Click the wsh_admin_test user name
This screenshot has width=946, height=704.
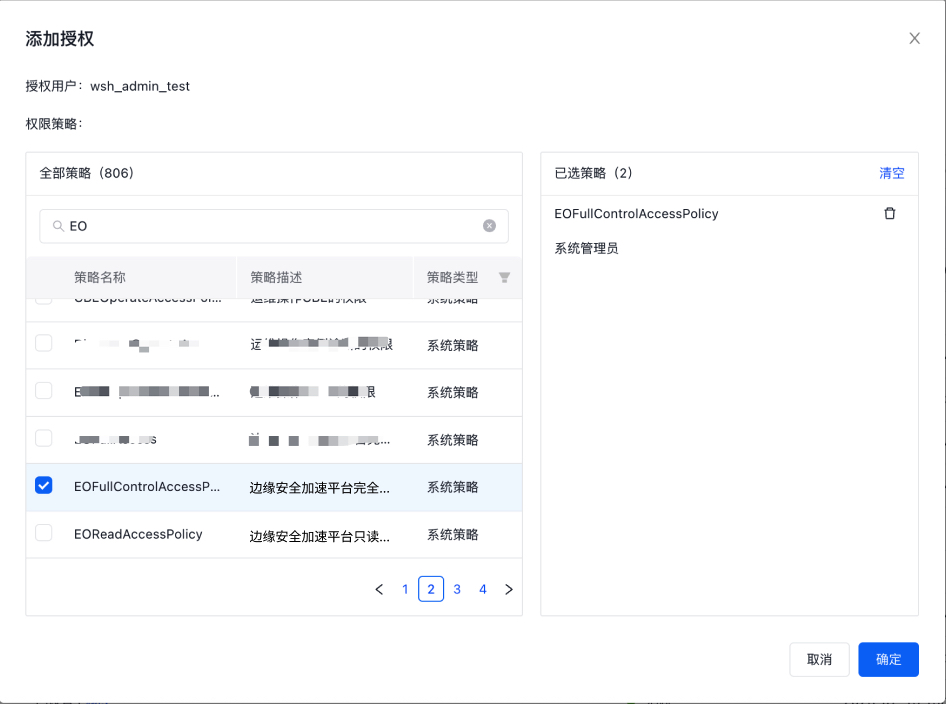pyautogui.click(x=140, y=86)
